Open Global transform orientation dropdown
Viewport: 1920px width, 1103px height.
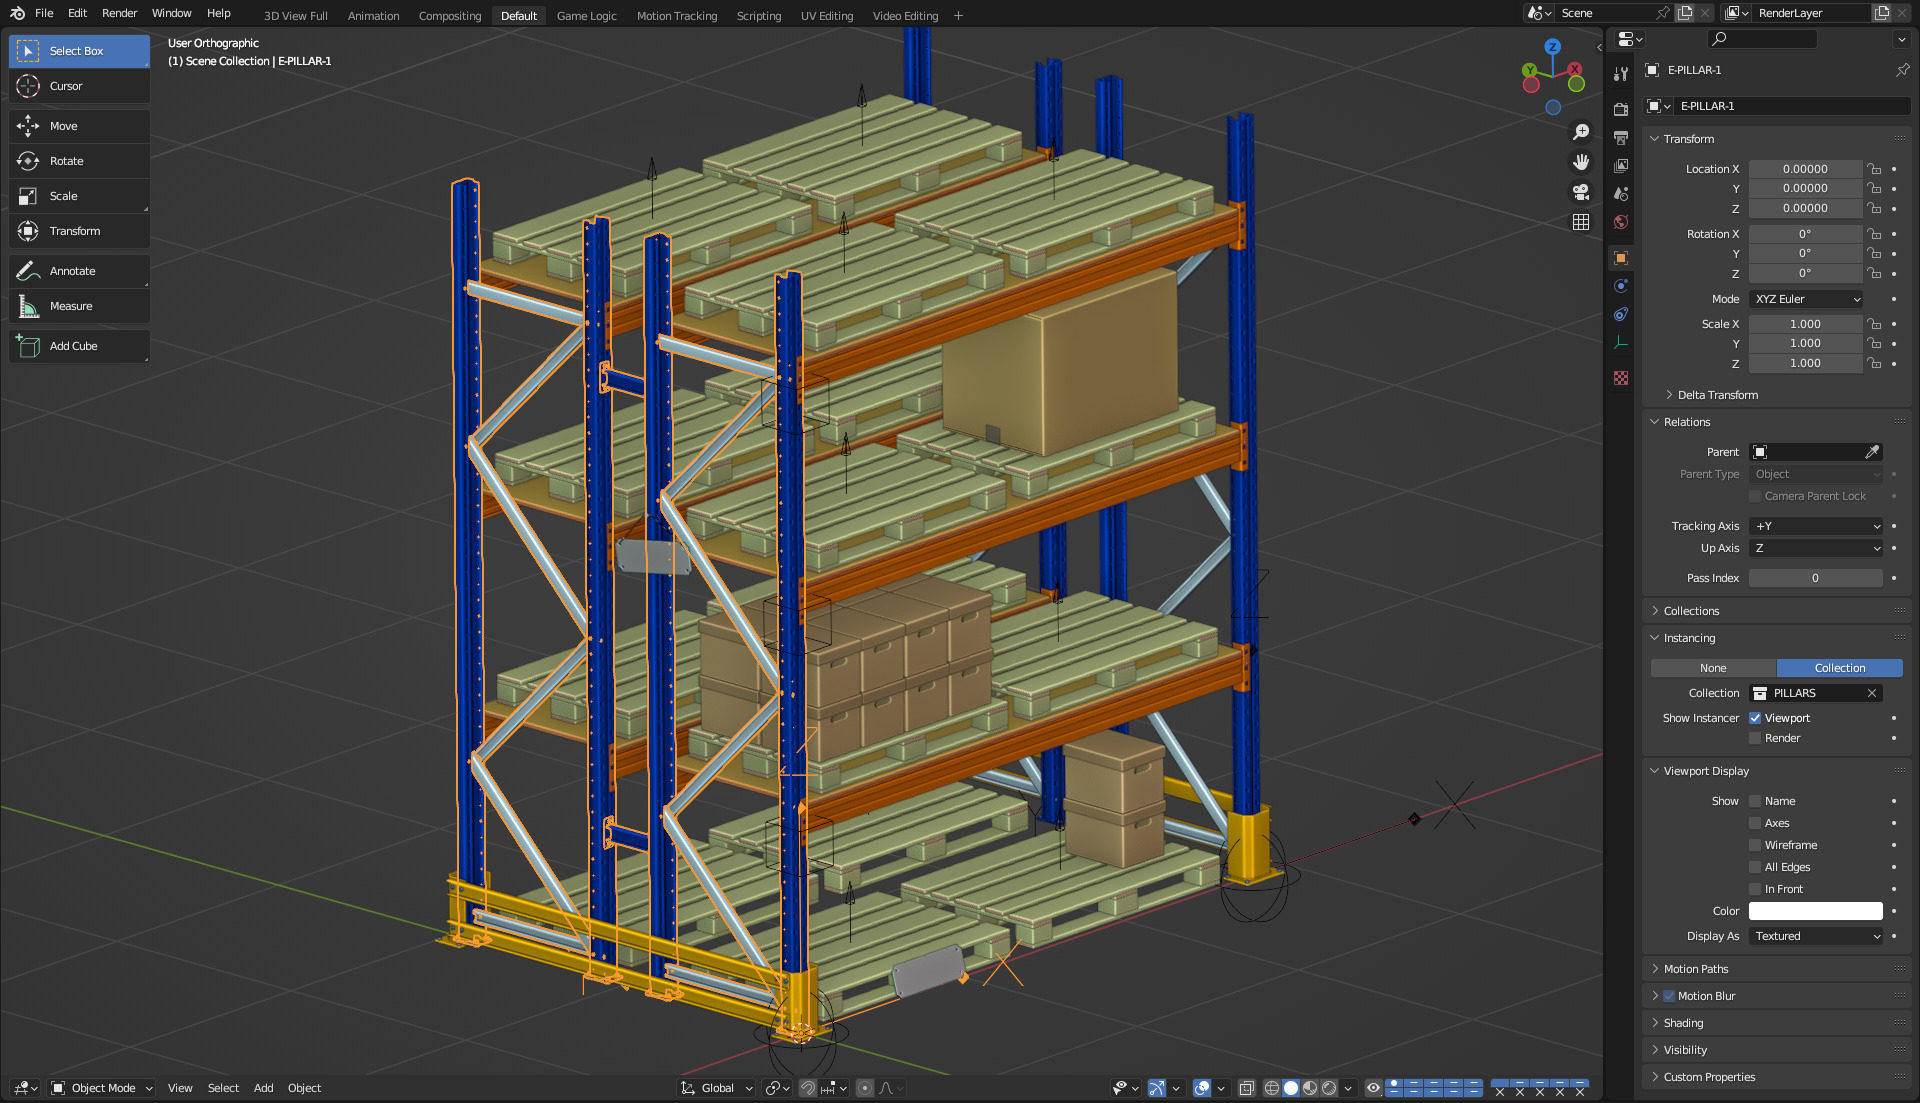tap(717, 1088)
